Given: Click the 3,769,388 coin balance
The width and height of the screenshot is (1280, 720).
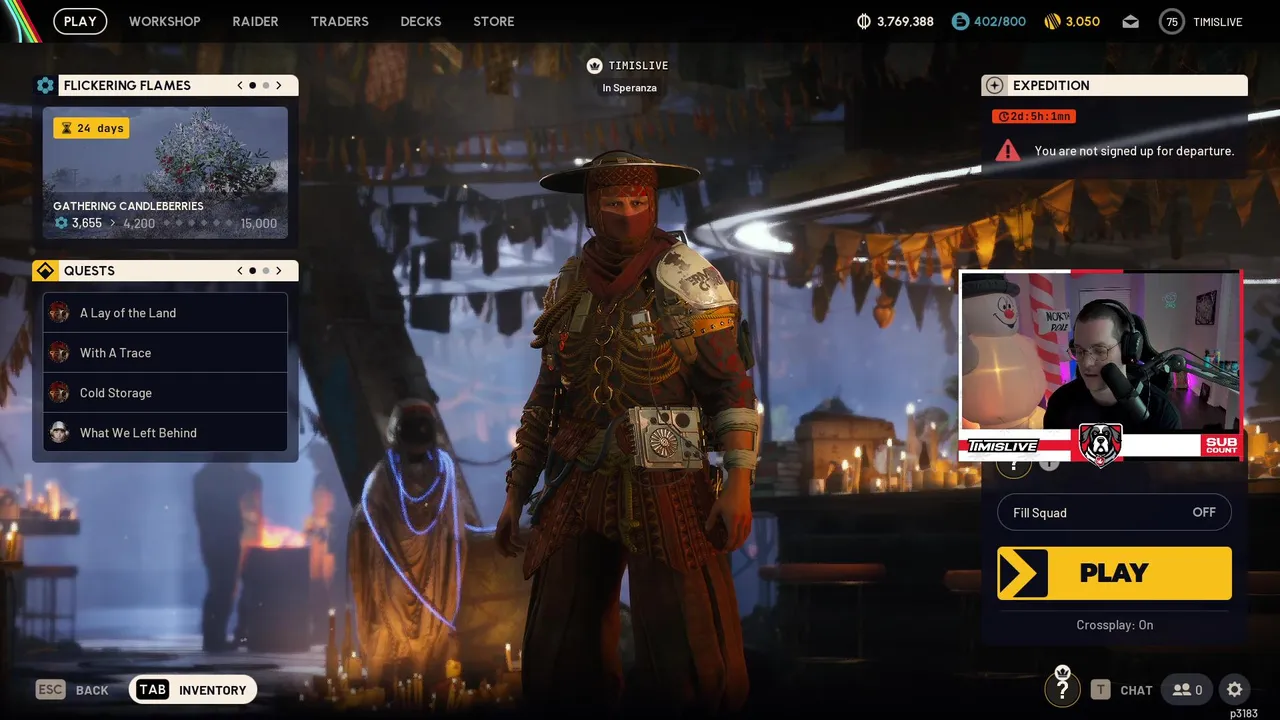Looking at the screenshot, I should point(905,21).
